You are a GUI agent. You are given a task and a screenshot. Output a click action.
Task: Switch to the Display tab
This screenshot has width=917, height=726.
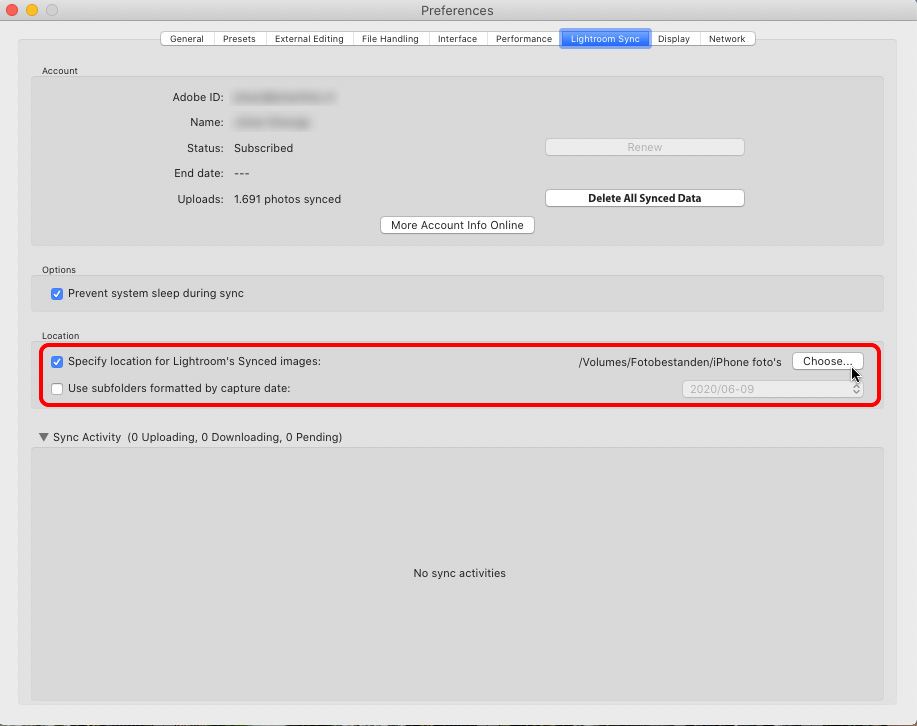click(x=674, y=38)
